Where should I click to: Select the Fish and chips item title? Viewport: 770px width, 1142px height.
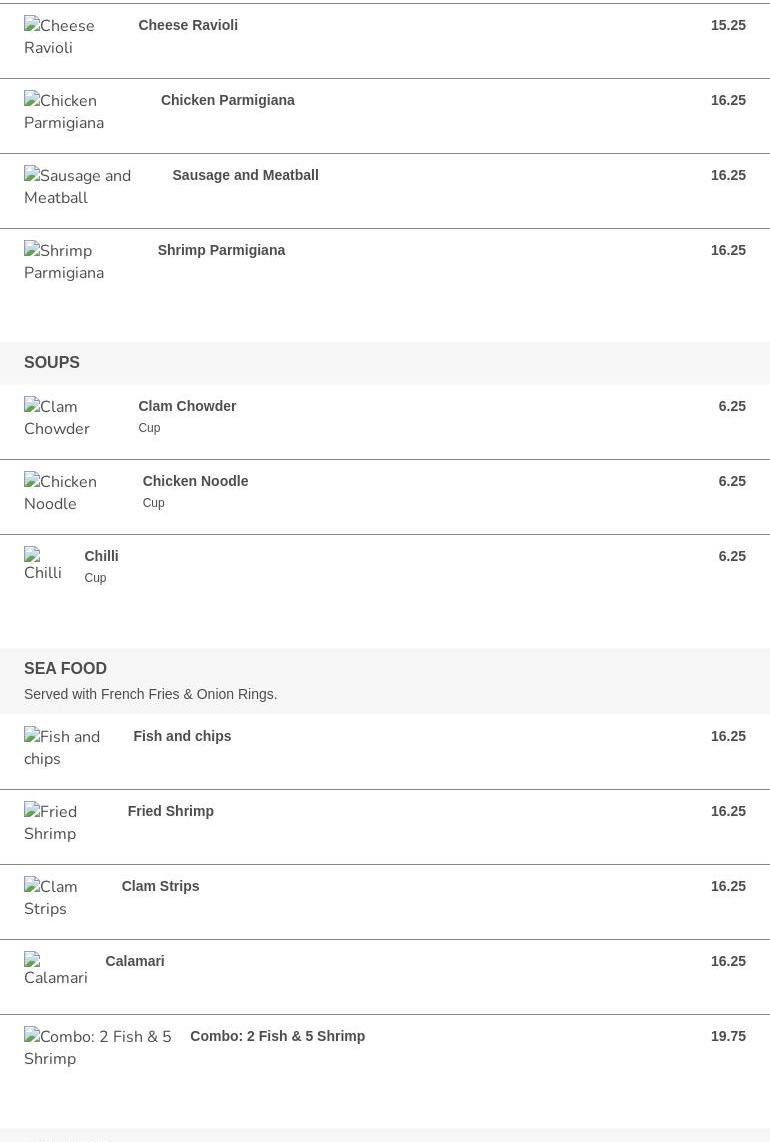(182, 736)
